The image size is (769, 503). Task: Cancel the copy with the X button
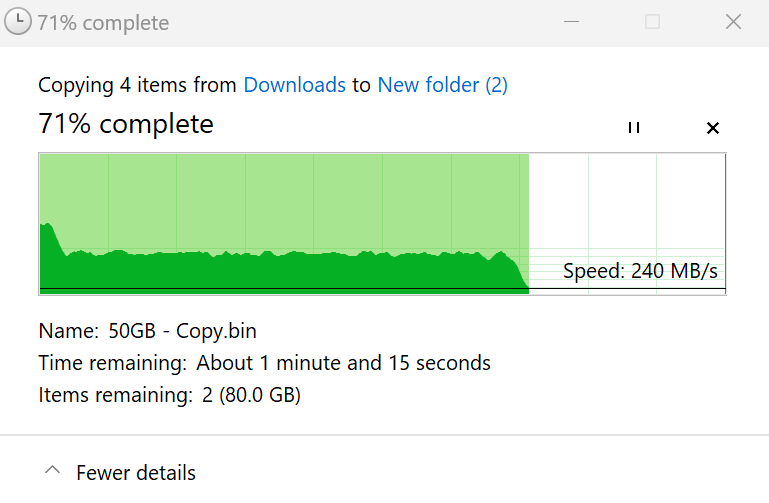point(713,128)
